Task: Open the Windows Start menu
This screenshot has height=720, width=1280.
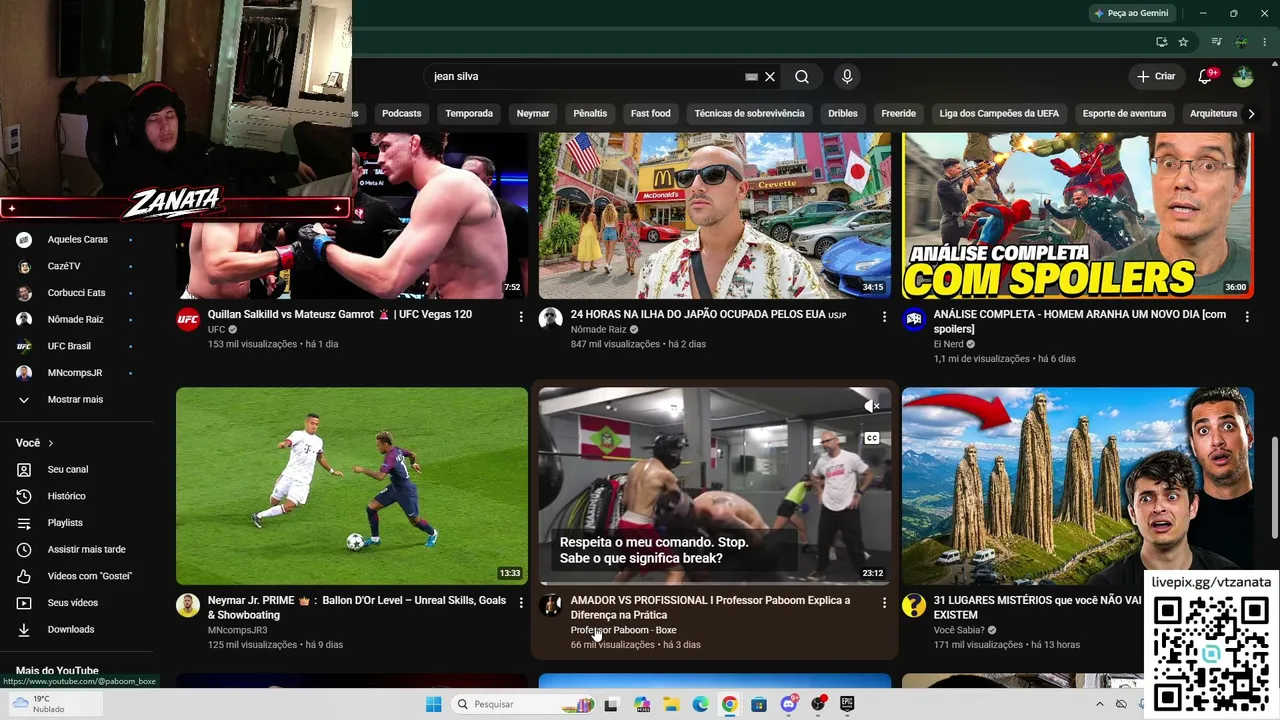Action: [433, 705]
